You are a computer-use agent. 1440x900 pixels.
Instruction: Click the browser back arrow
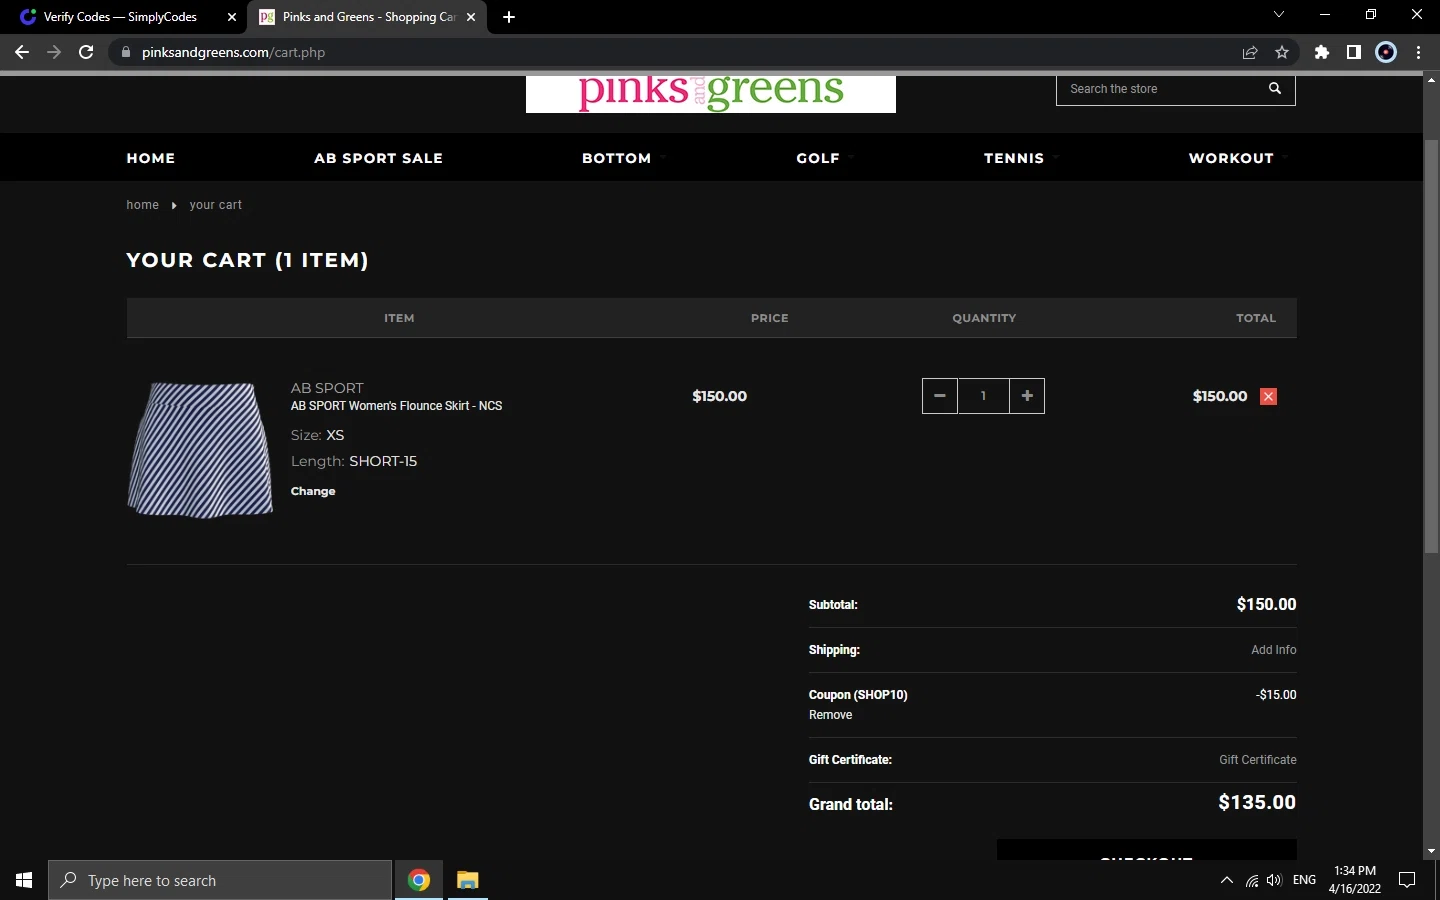(22, 52)
